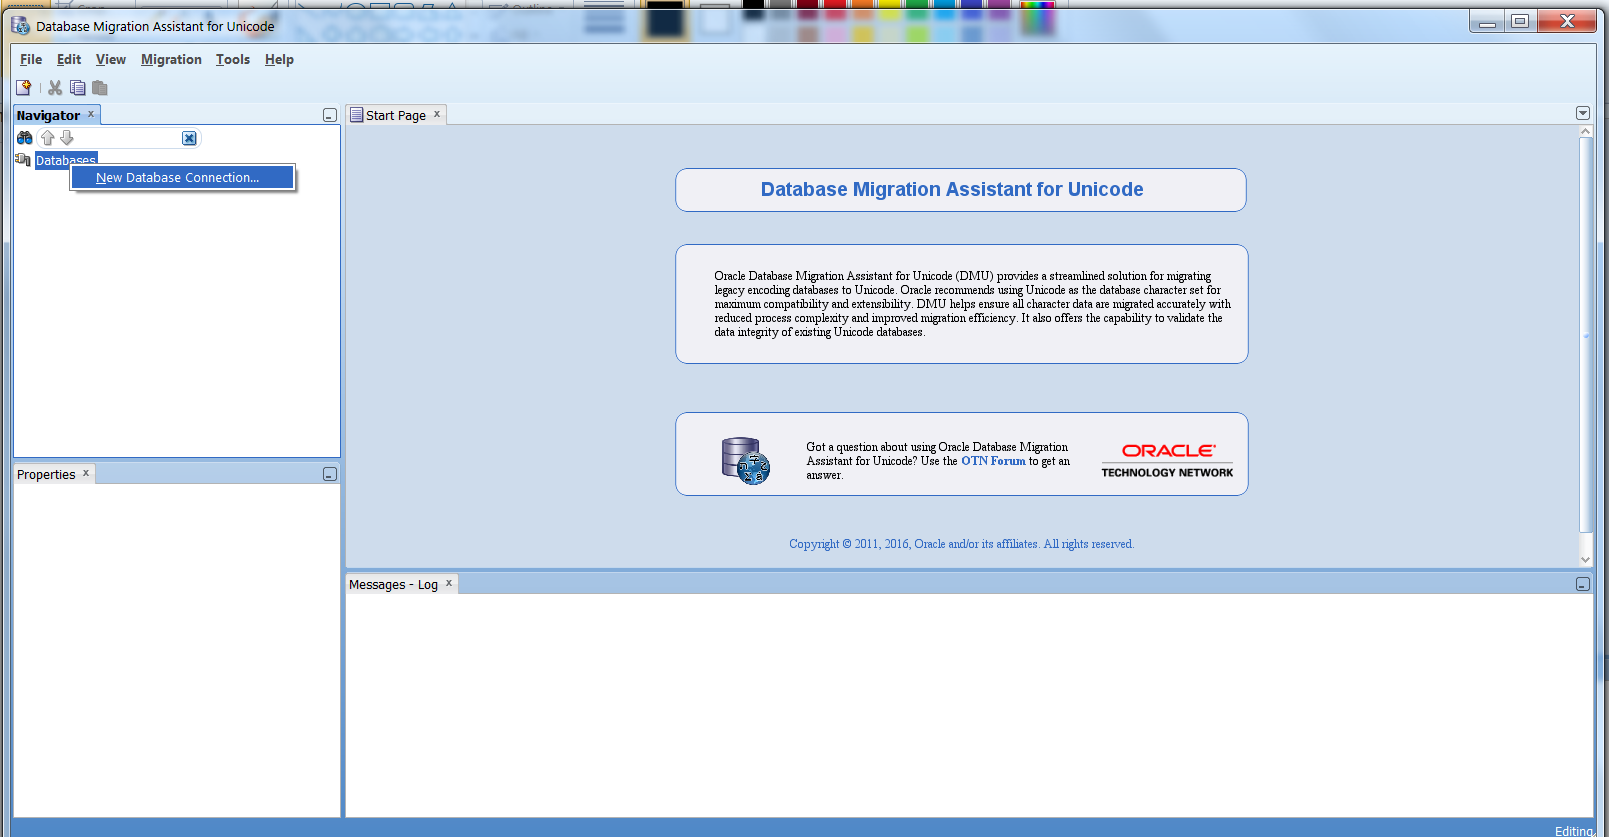Select the Properties tab
The width and height of the screenshot is (1609, 837).
(x=46, y=474)
